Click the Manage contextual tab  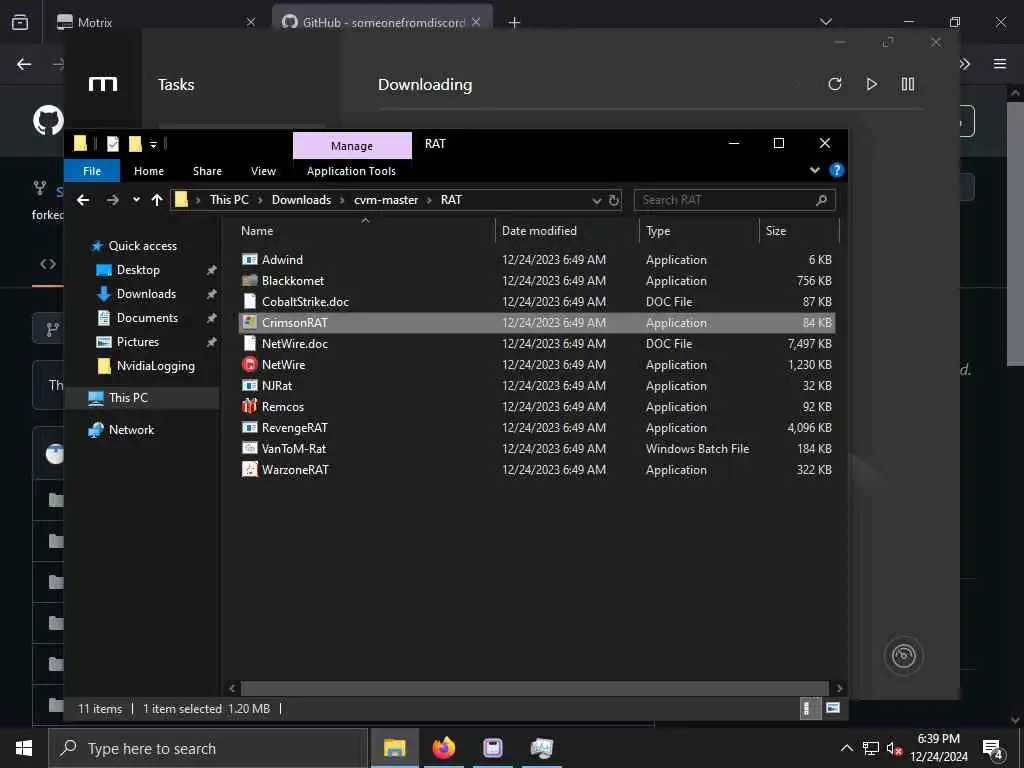tap(352, 146)
